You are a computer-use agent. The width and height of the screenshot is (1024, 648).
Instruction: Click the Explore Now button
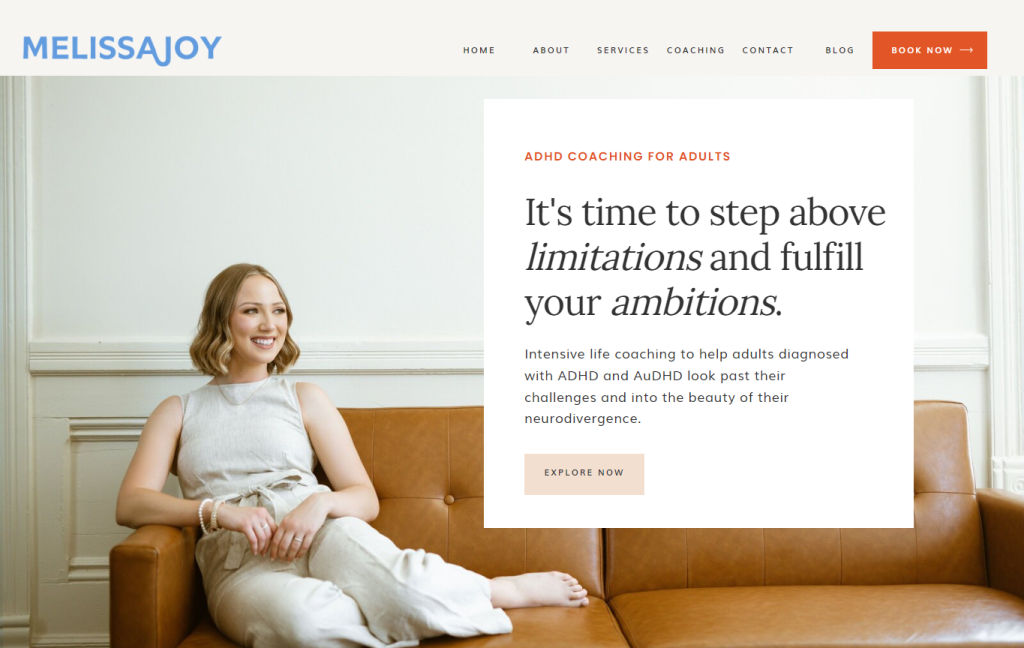tap(584, 474)
